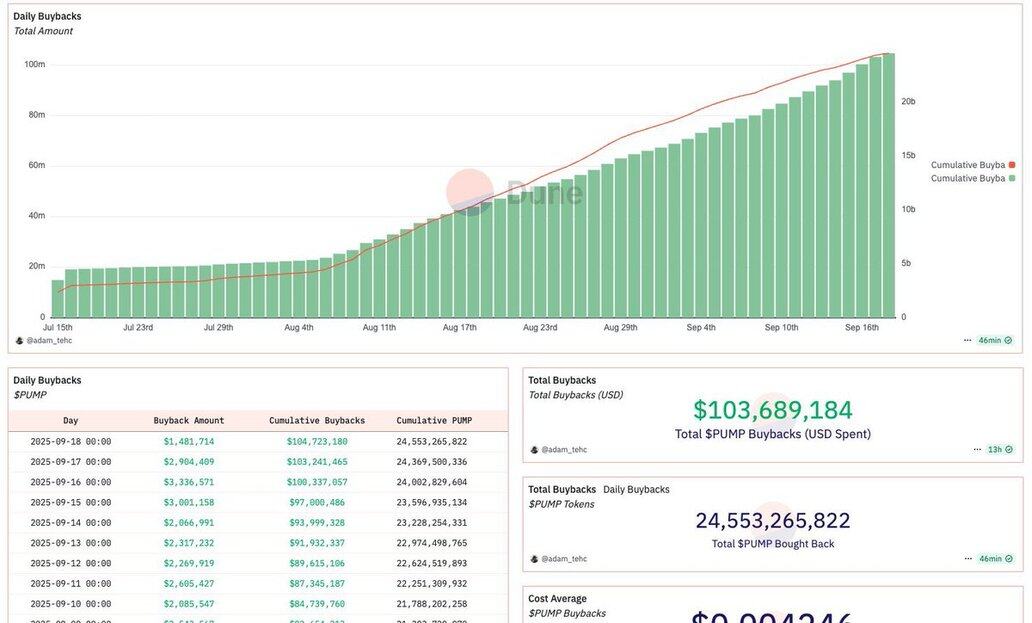Select the Total Buybacks tab in the $PUMP Tokens card
This screenshot has width=1032, height=623.
click(x=561, y=489)
